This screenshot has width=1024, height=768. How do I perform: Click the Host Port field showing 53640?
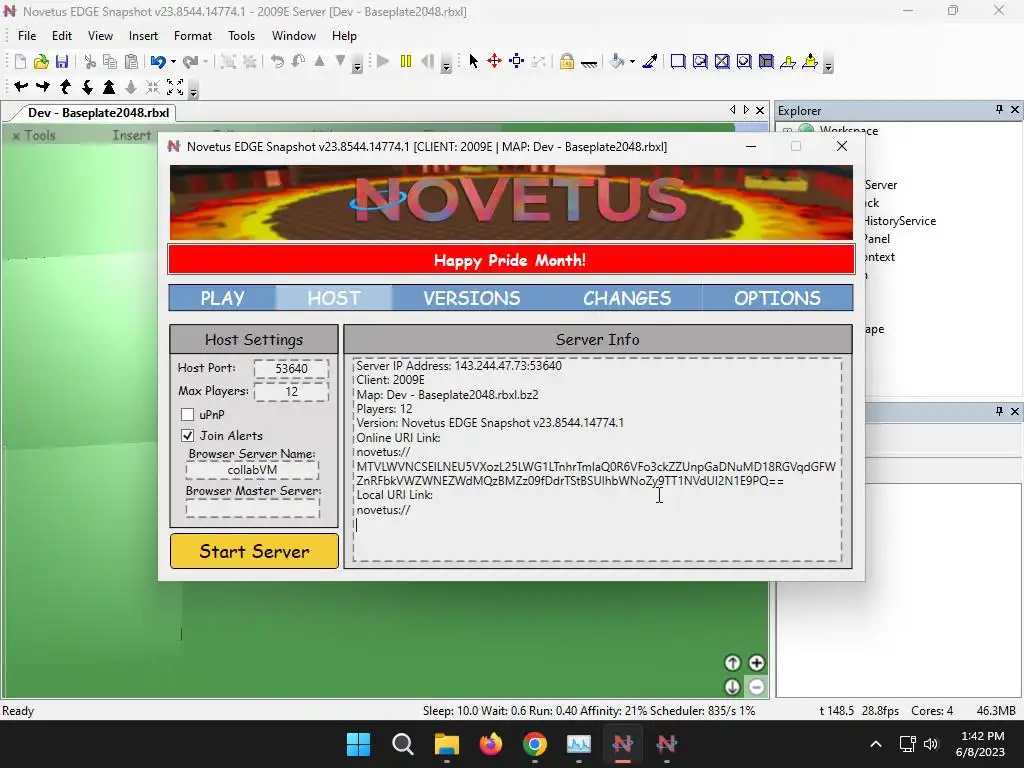[x=291, y=368]
